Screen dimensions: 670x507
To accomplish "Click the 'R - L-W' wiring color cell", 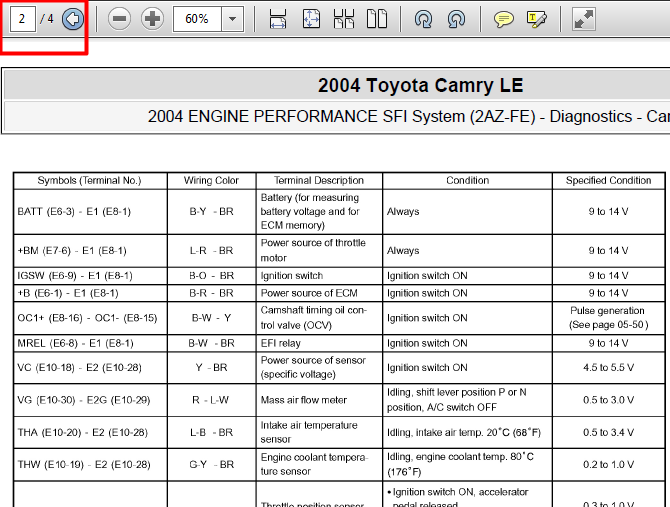I will (211, 400).
